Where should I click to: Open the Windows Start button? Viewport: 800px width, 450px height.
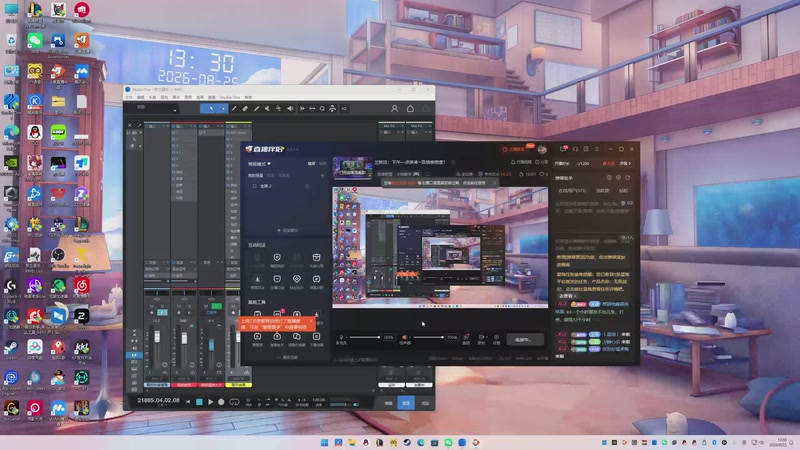tap(324, 442)
